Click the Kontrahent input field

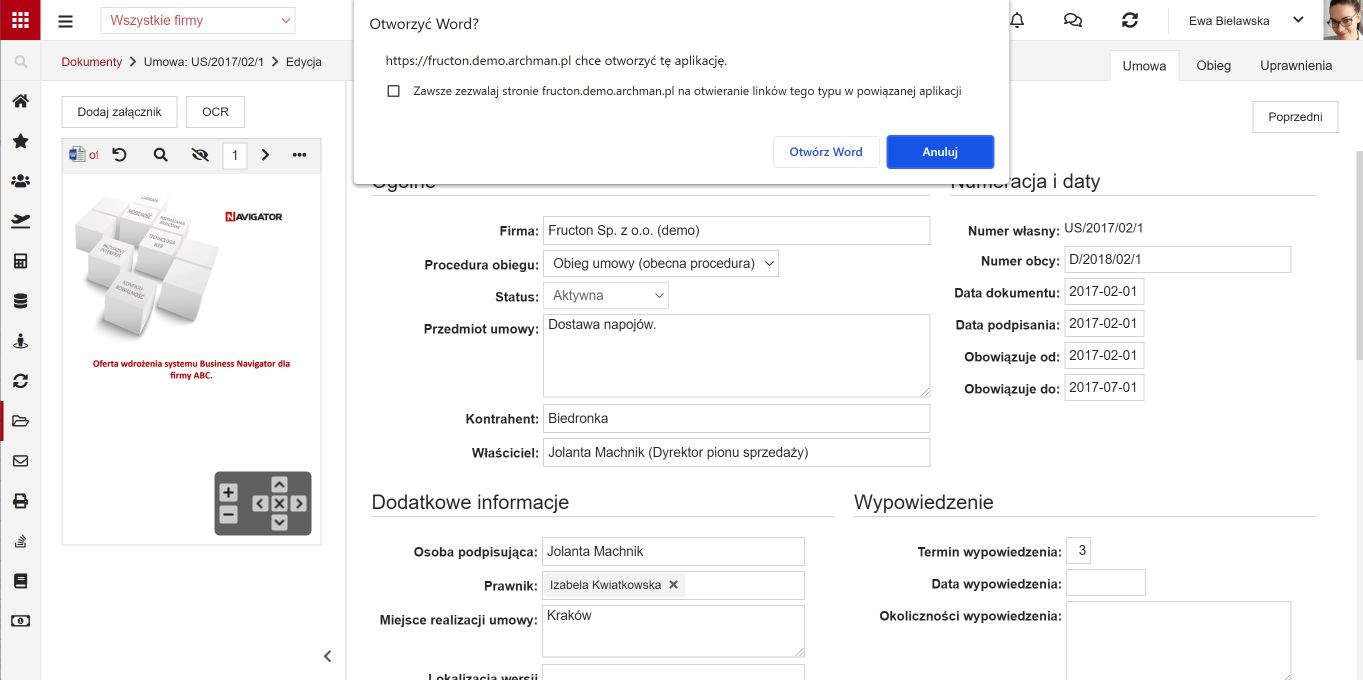click(736, 419)
